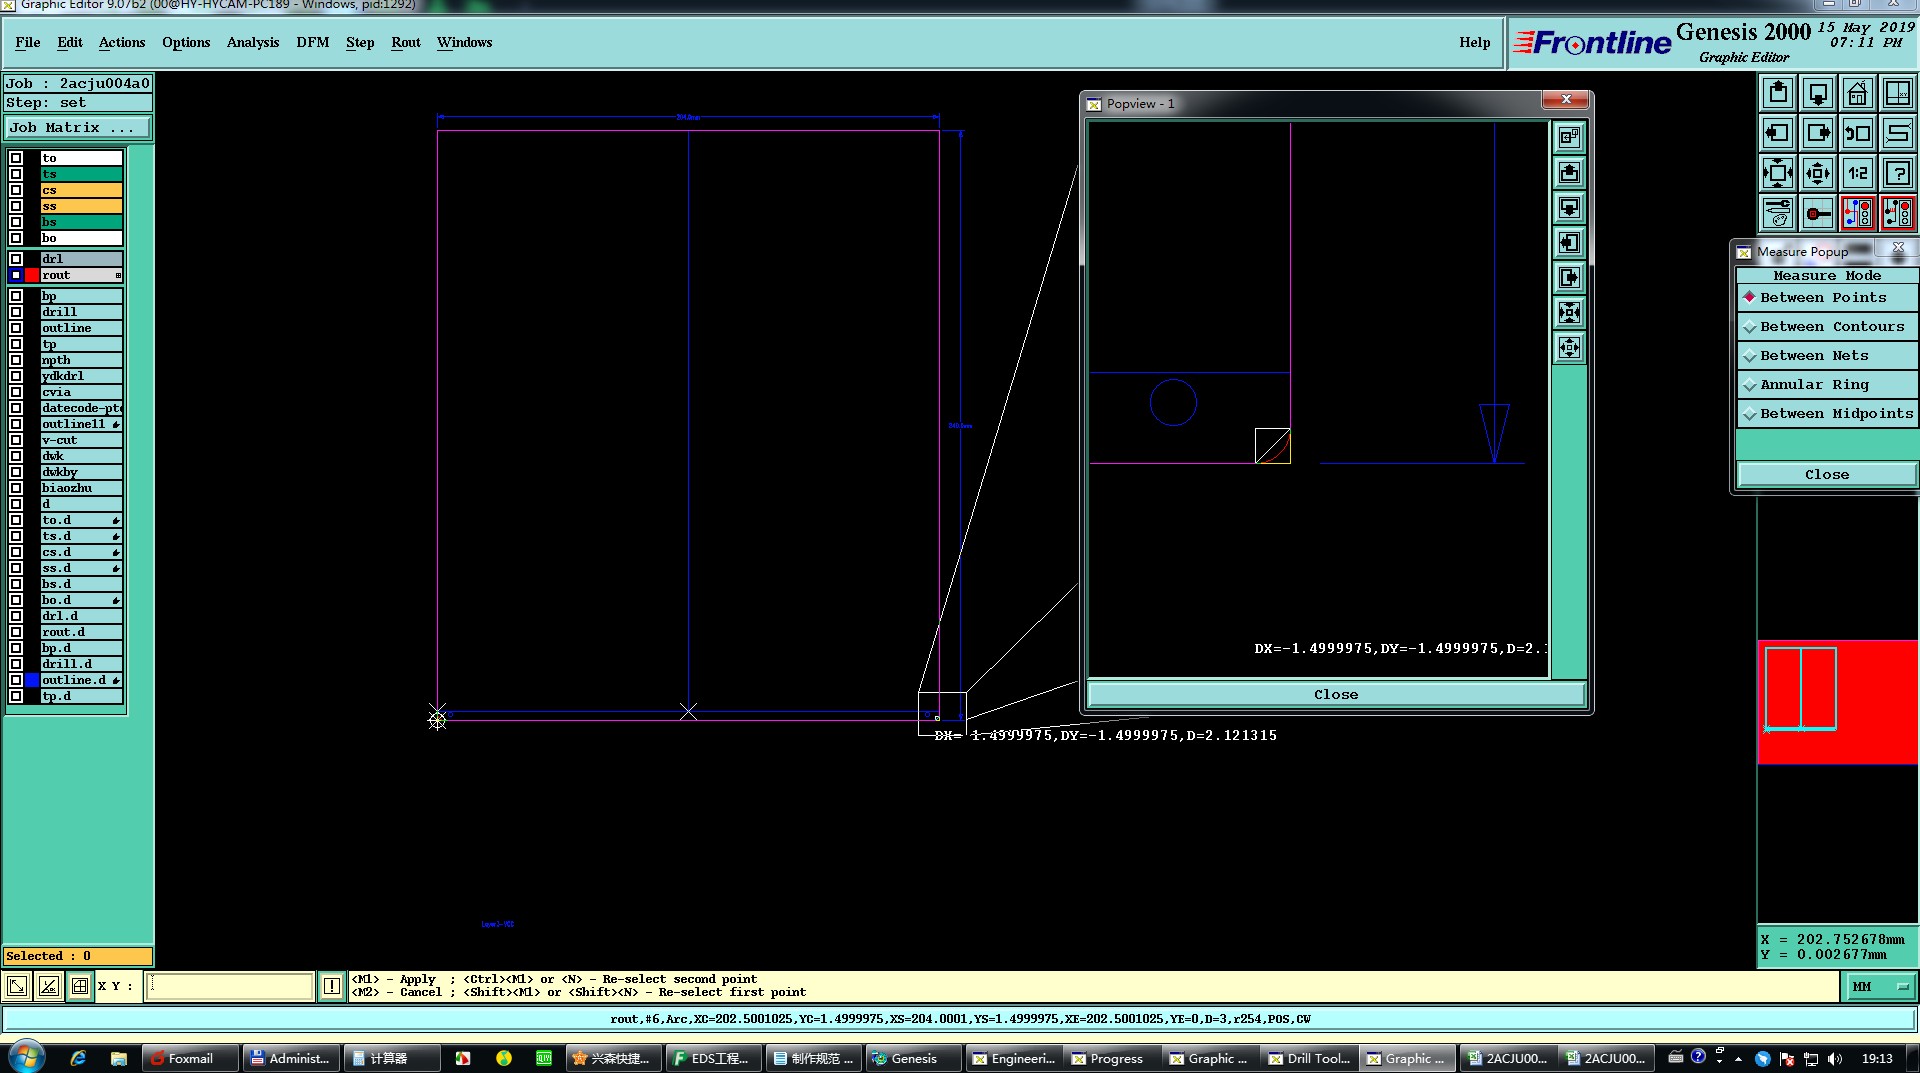Image resolution: width=1920 pixels, height=1073 pixels.
Task: Open the Analysis menu
Action: pos(253,43)
